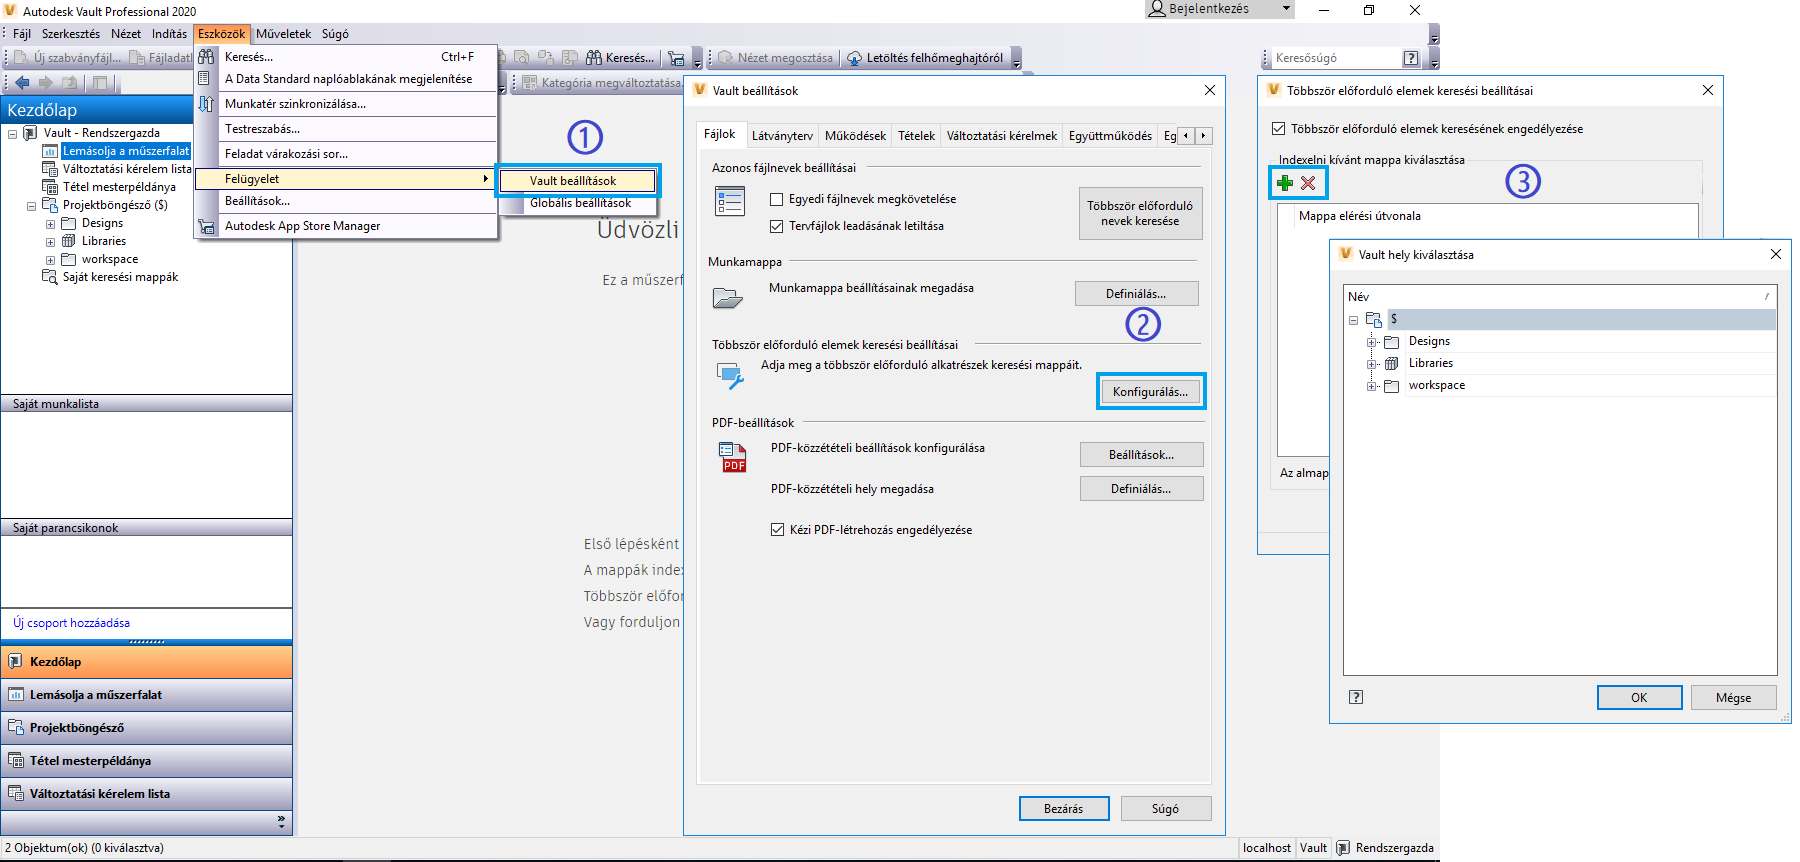Image resolution: width=1800 pixels, height=862 pixels.
Task: Enable Egyedi fájlnevek megkövetelése checkbox
Action: [776, 199]
